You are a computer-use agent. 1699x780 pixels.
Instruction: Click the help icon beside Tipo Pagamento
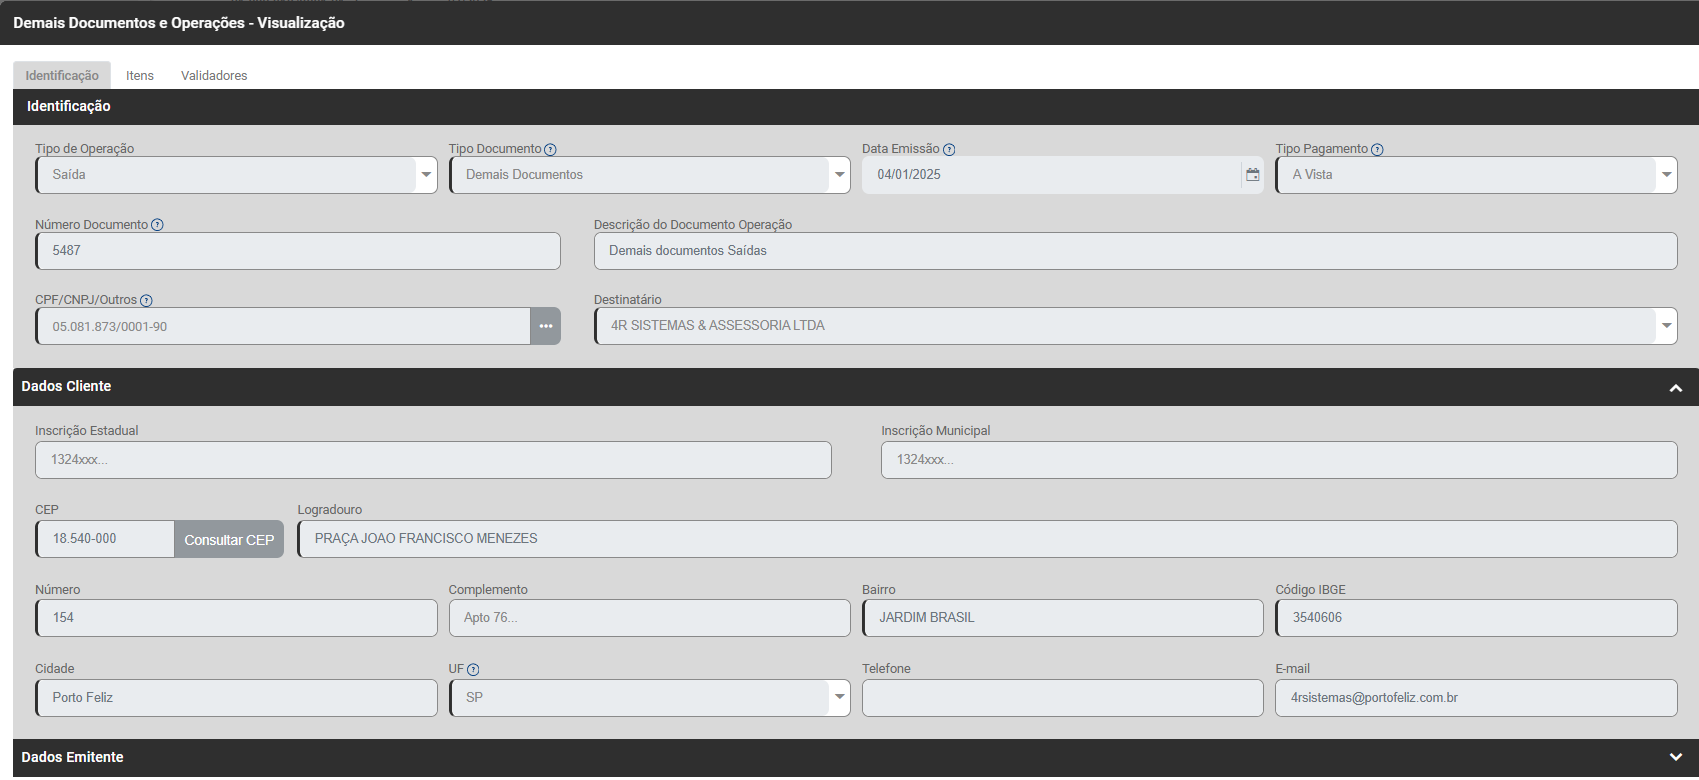tap(1377, 150)
